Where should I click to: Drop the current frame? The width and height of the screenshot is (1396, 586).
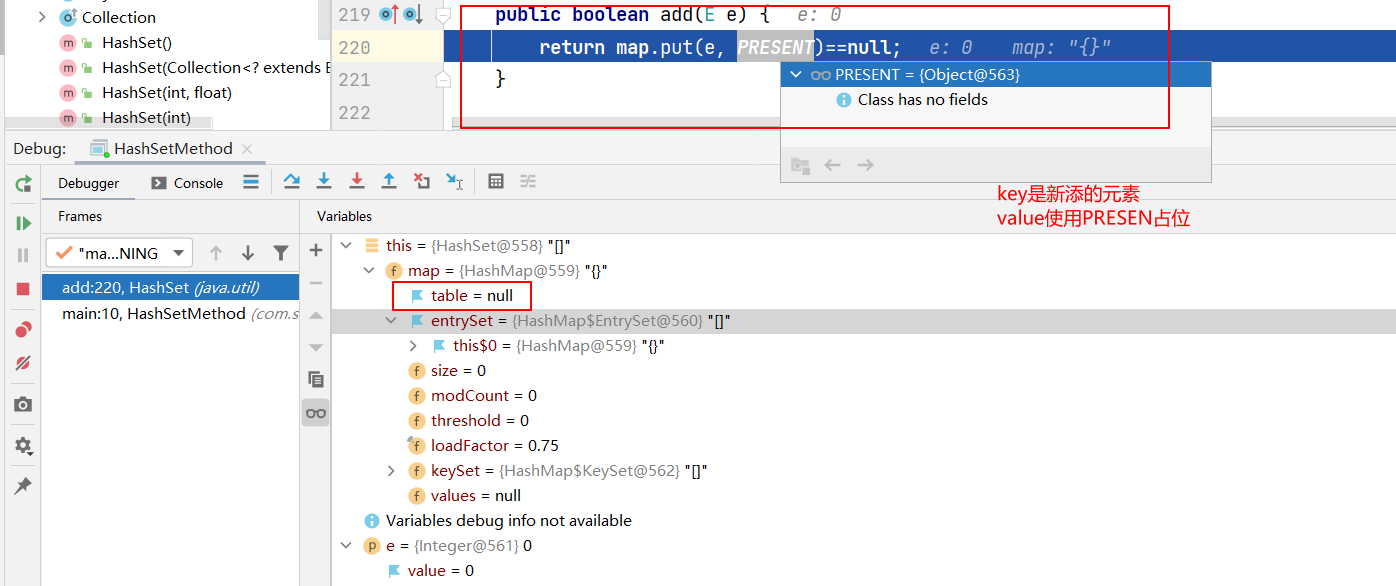tap(422, 181)
